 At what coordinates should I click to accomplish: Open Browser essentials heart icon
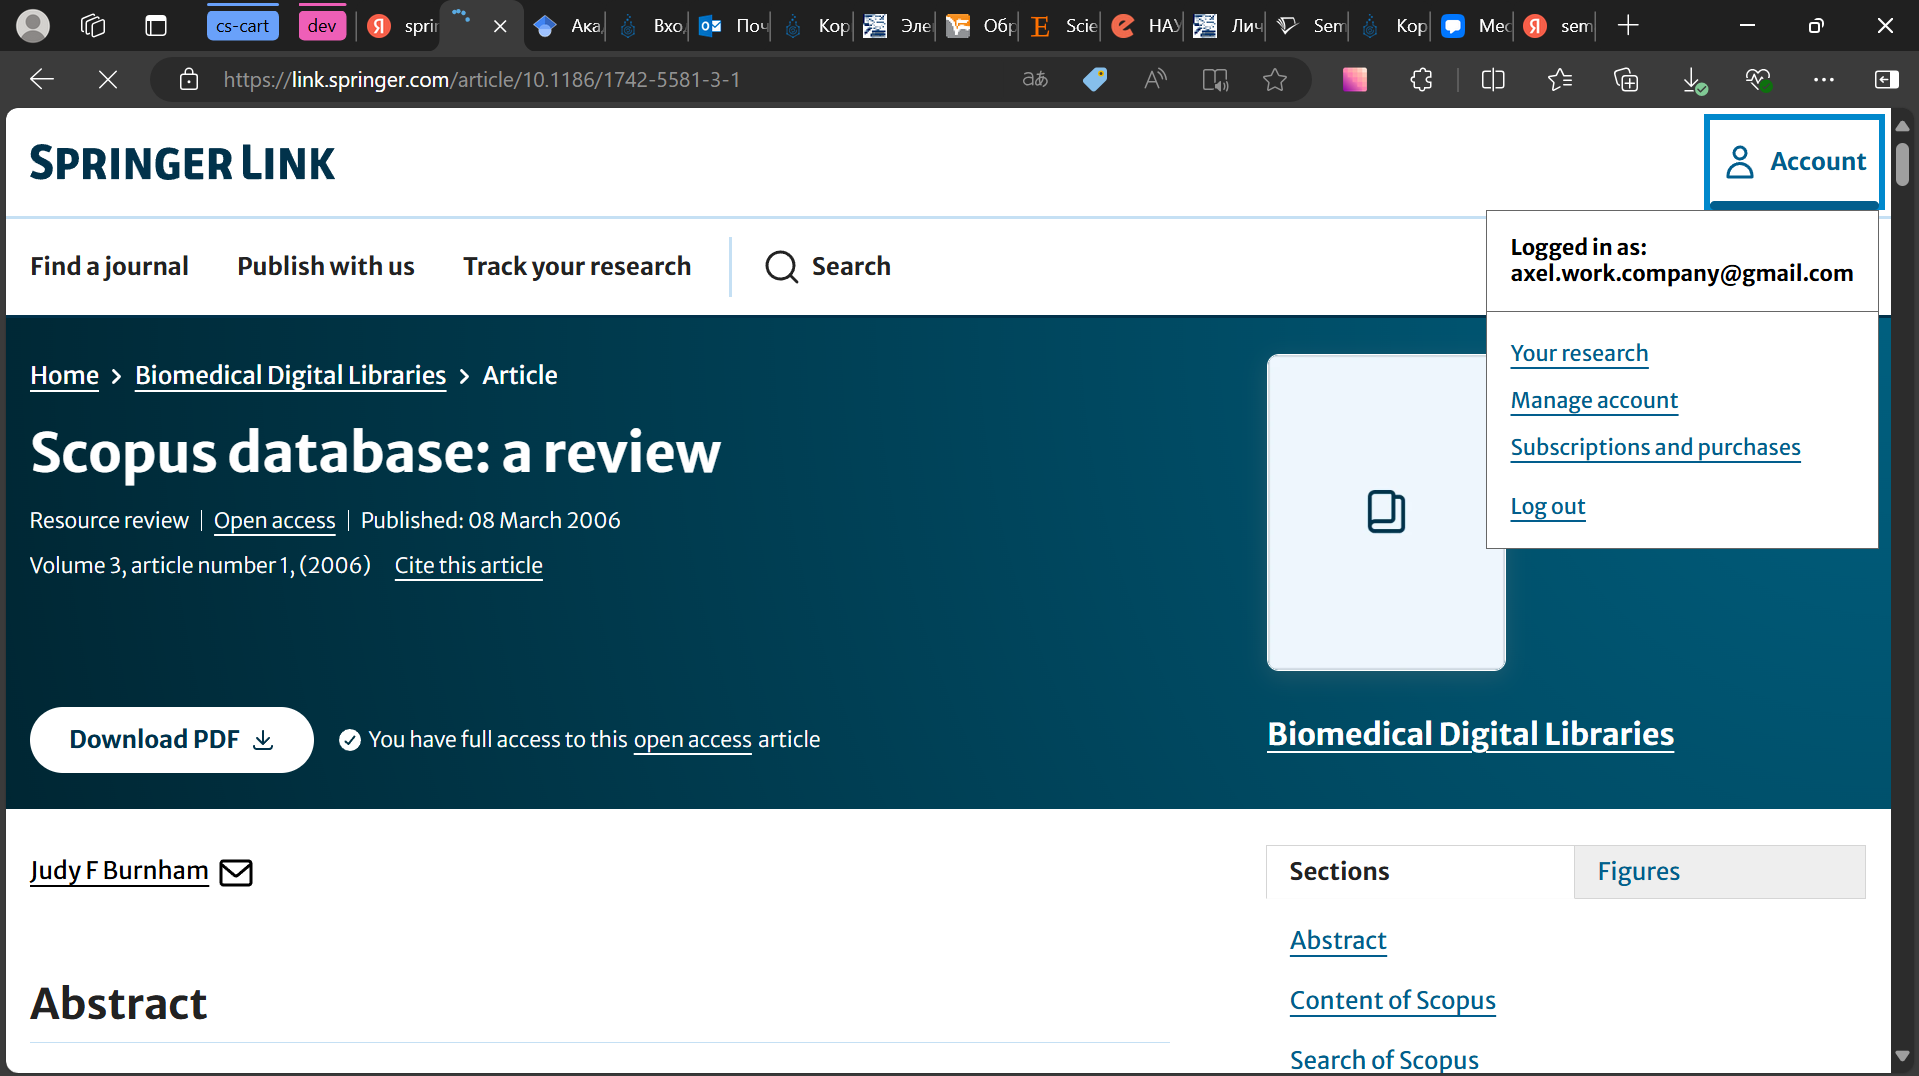tap(1759, 79)
